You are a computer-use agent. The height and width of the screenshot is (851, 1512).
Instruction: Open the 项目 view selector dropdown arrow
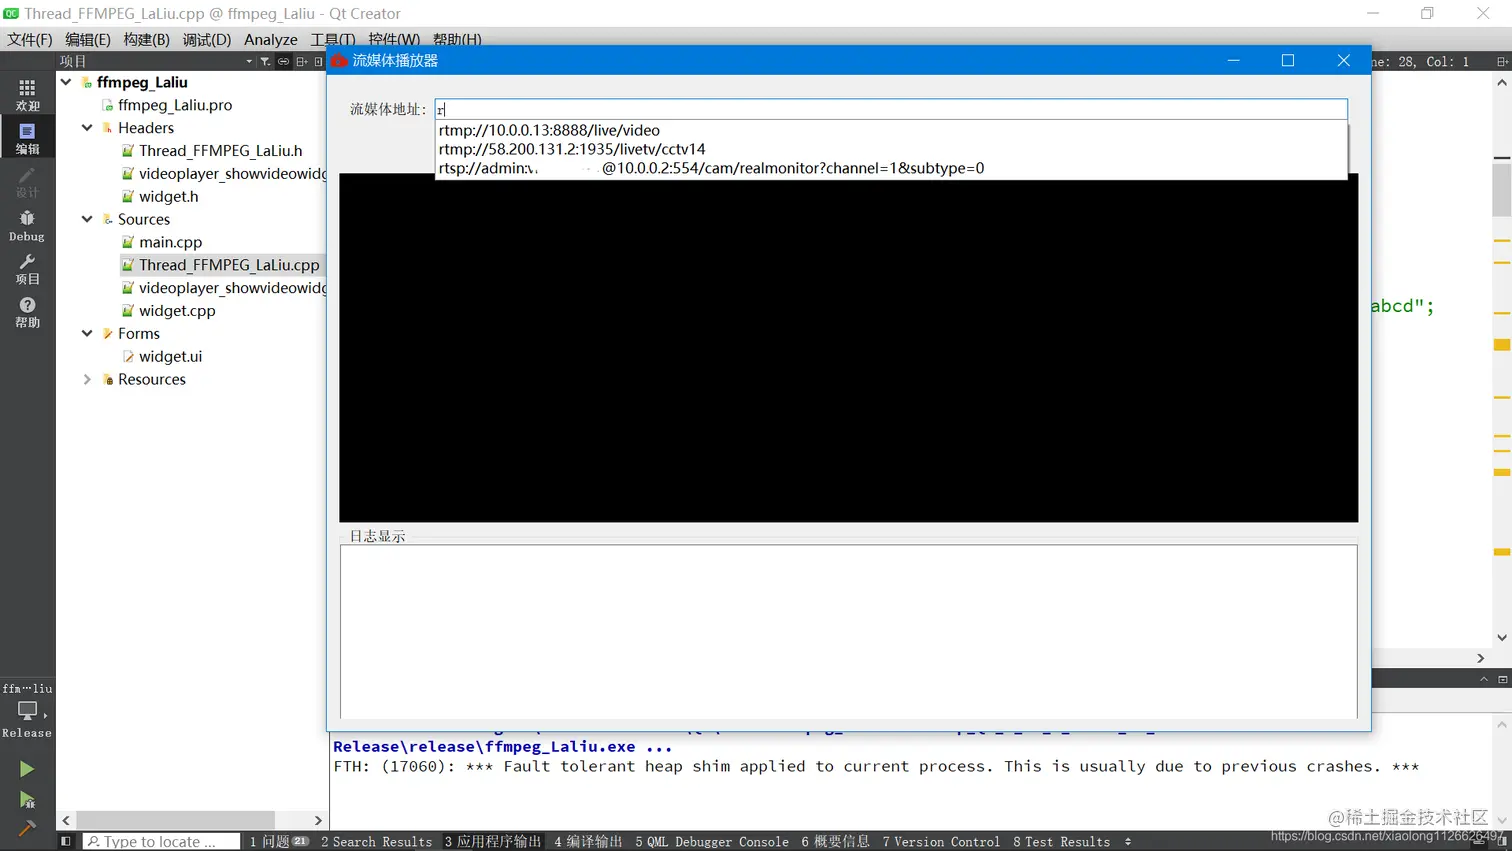point(249,62)
